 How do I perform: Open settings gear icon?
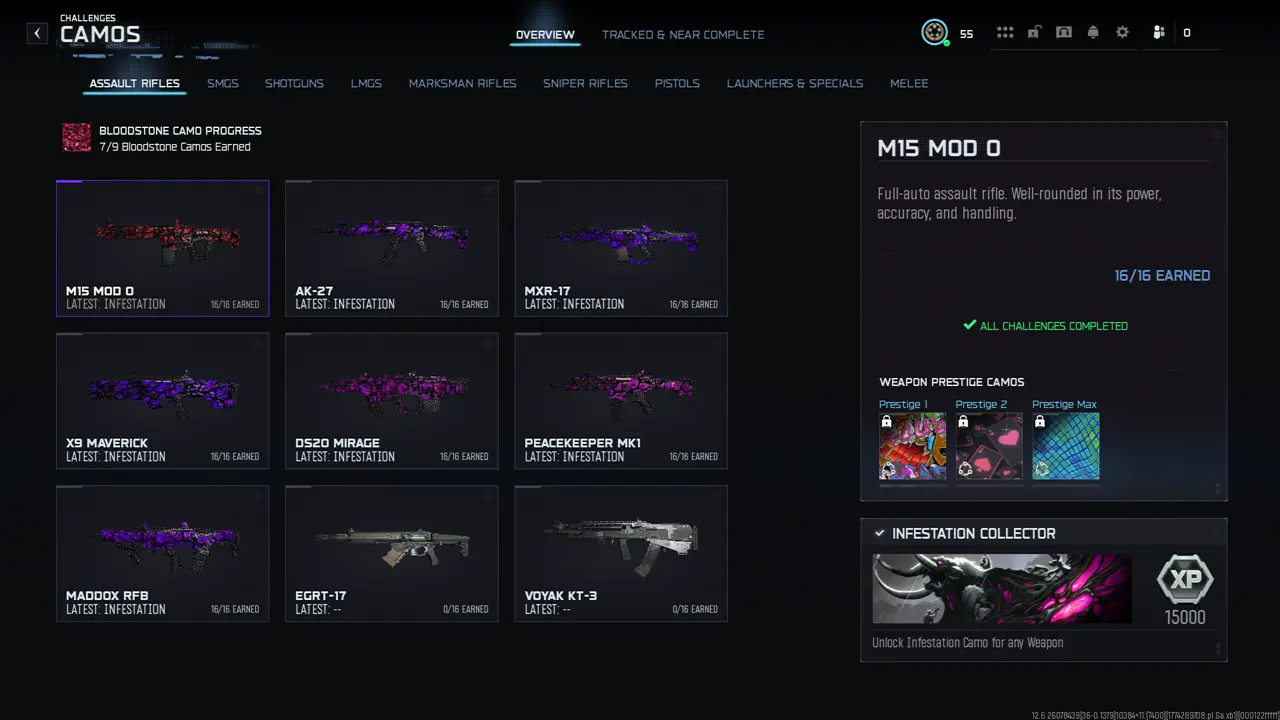(1122, 32)
